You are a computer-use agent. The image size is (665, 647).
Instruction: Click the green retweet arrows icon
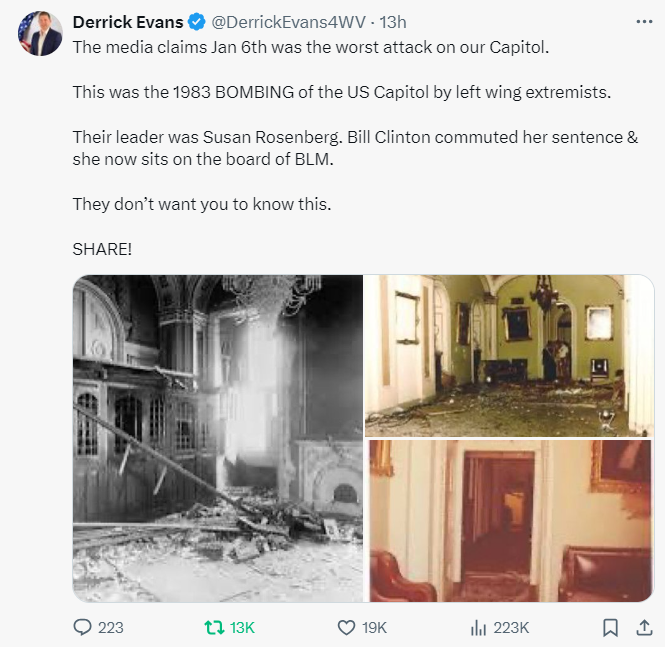[x=212, y=628]
